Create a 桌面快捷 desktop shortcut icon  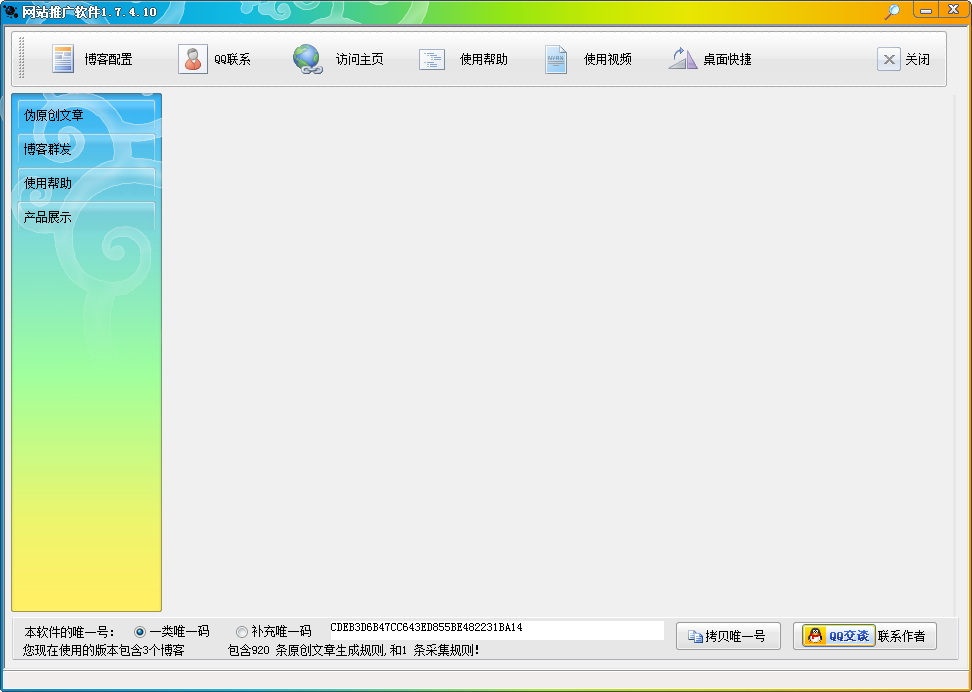(x=682, y=59)
